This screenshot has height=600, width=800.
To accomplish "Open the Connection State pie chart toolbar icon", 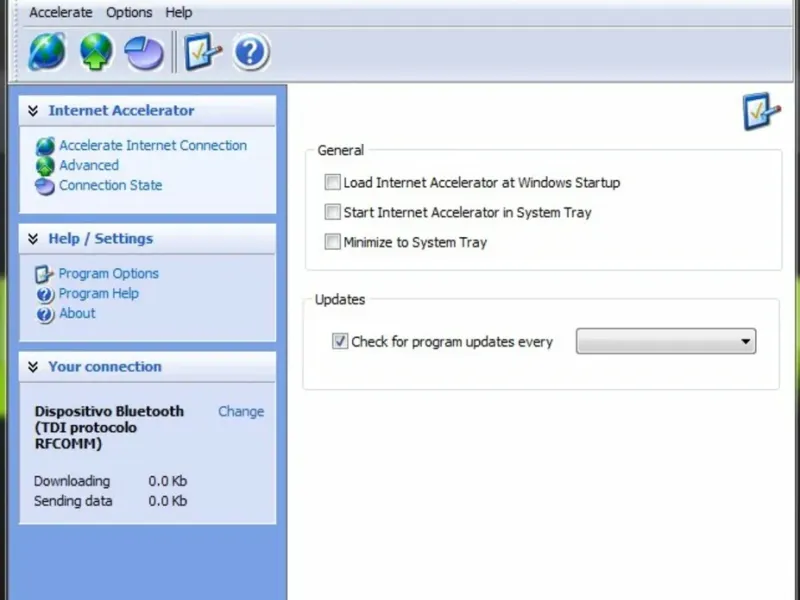I will [144, 53].
